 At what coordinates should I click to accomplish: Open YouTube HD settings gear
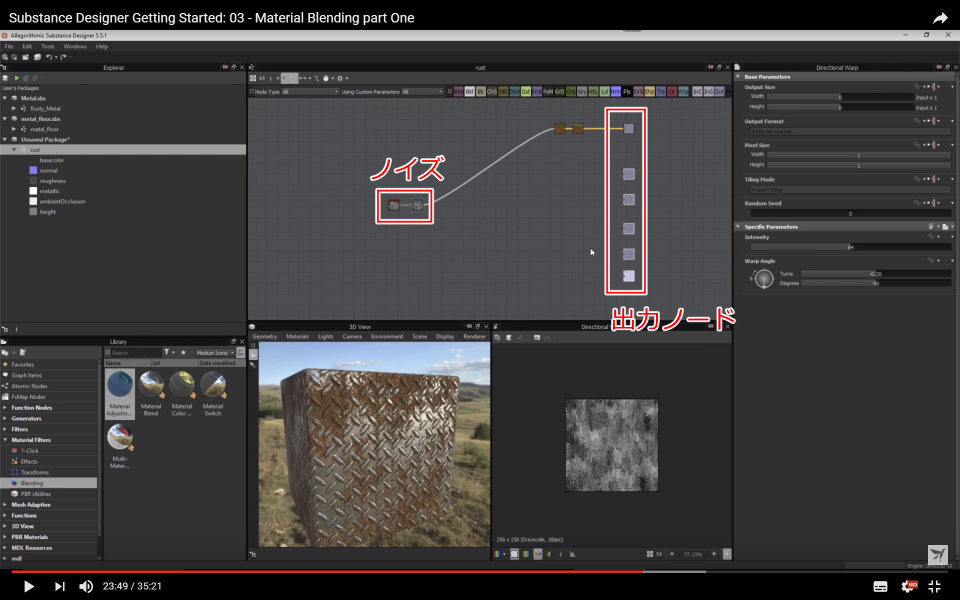point(908,586)
